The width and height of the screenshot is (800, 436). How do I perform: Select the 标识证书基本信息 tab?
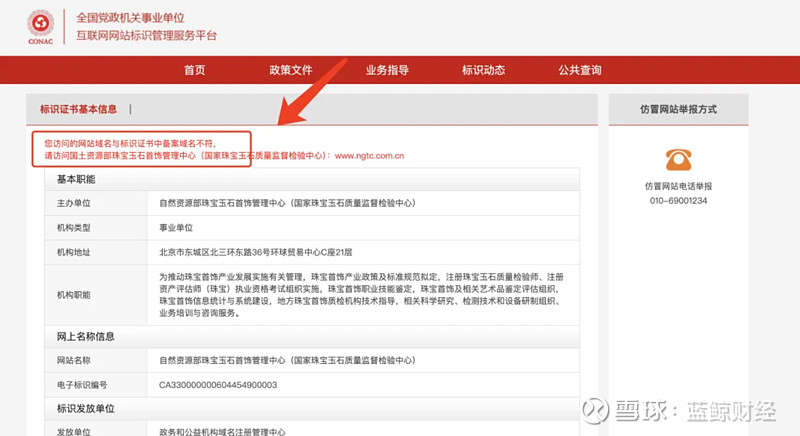point(79,109)
